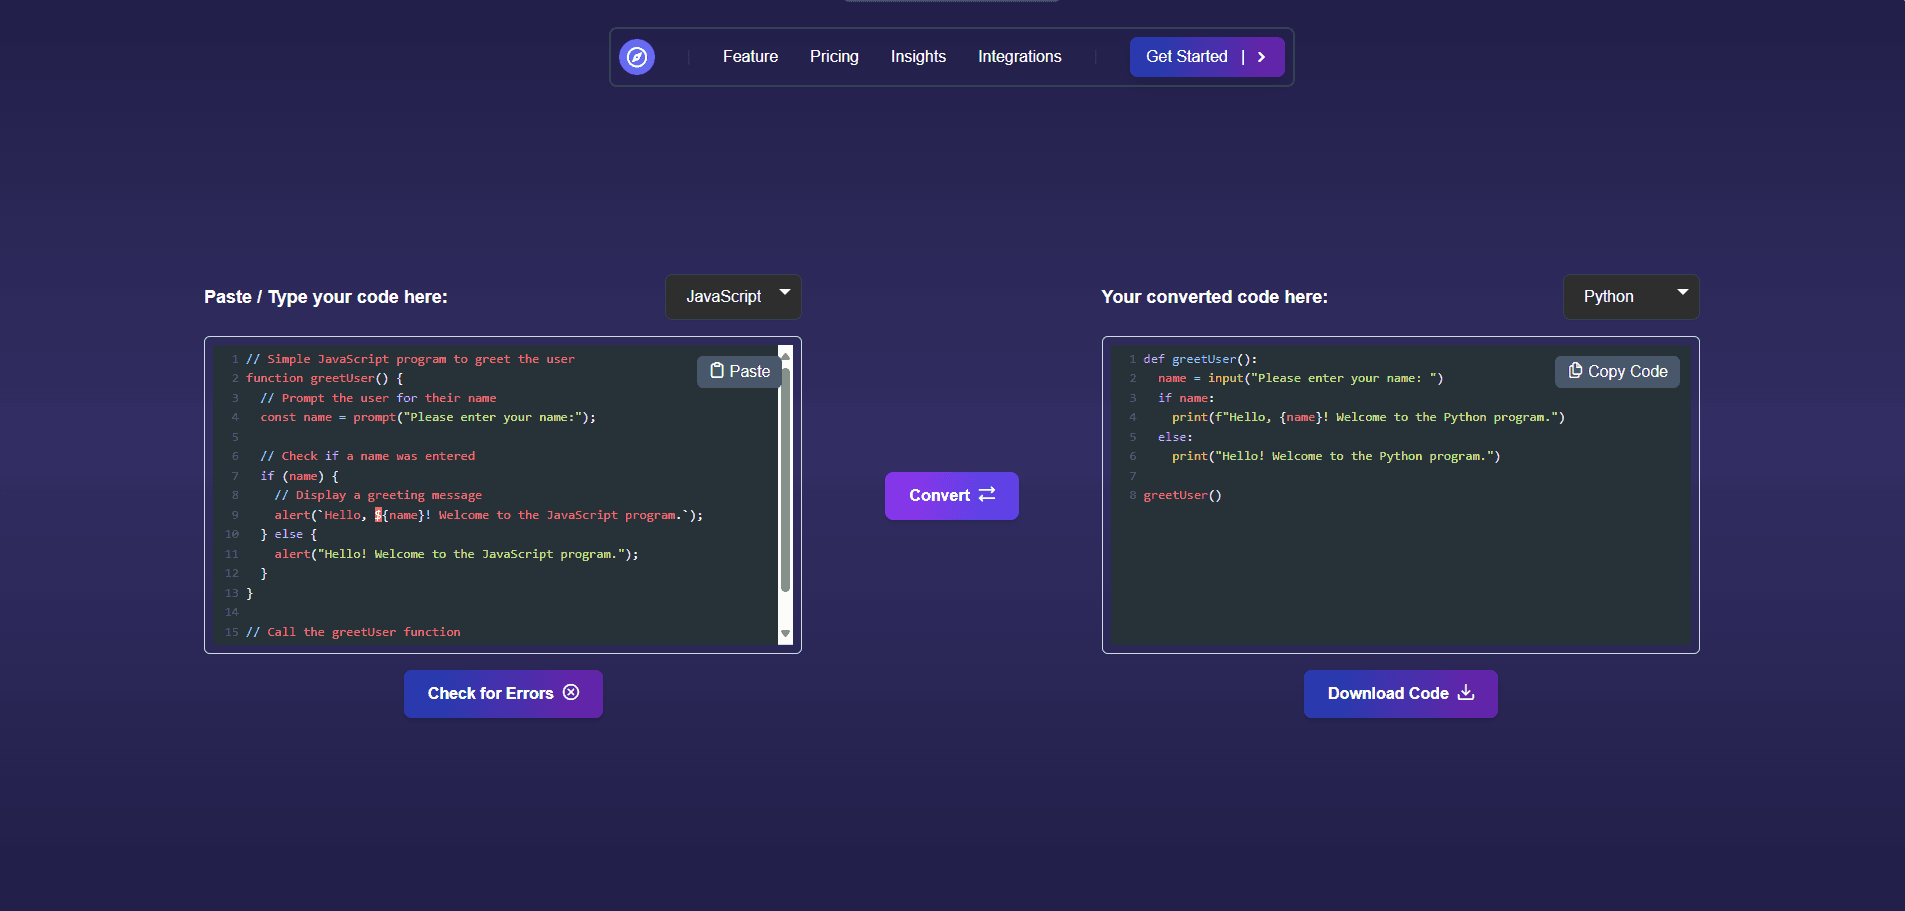1905x911 pixels.
Task: Open the JavaScript source language dropdown
Action: [734, 297]
